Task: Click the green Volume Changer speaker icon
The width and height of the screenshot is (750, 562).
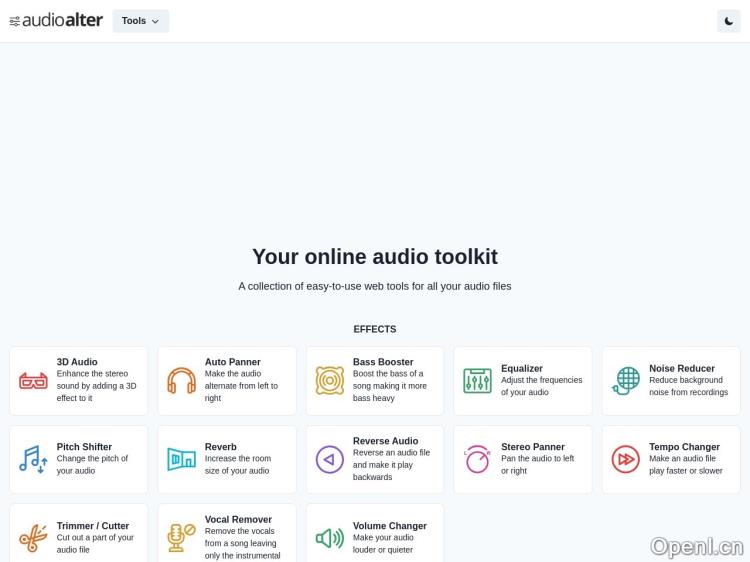Action: click(x=330, y=538)
